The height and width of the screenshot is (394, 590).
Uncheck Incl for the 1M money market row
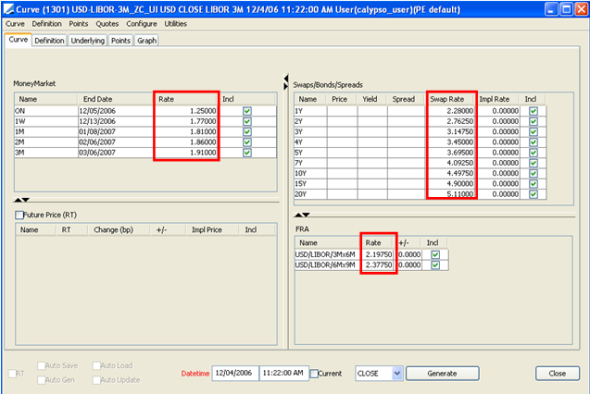pyautogui.click(x=247, y=132)
